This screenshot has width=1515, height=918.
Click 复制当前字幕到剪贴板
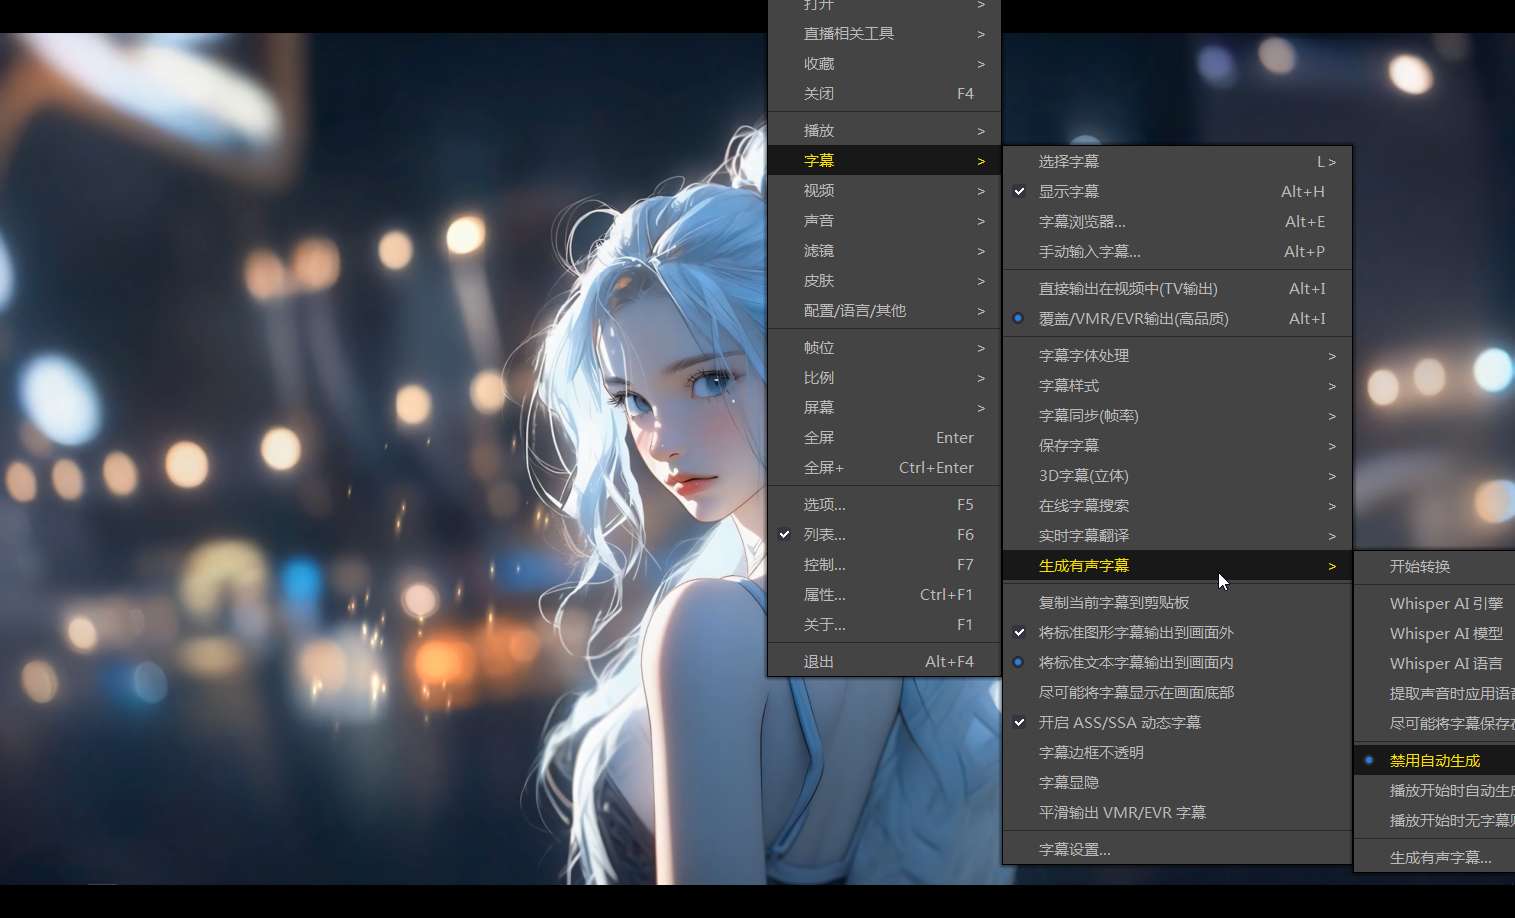pos(1177,602)
